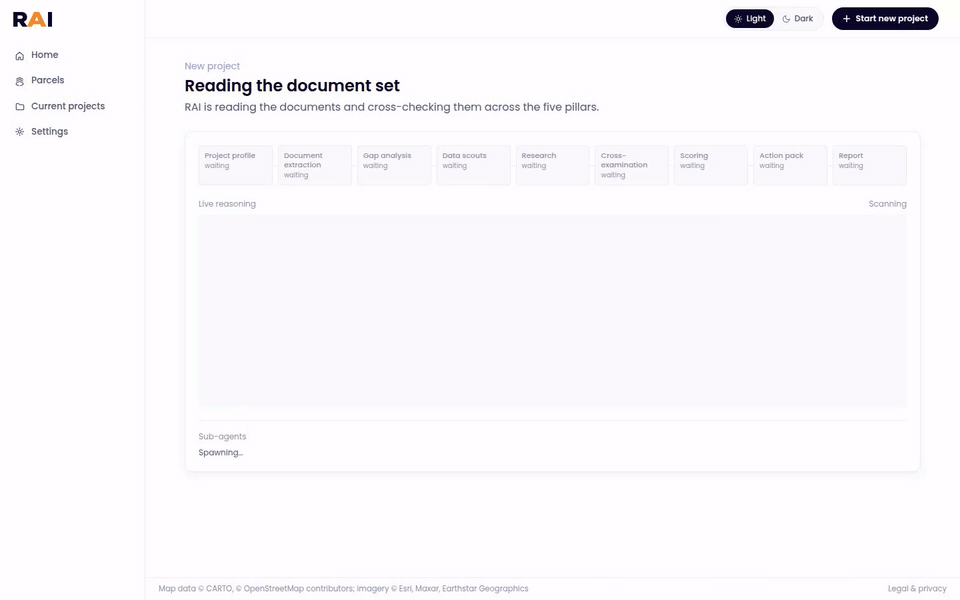Select the Scoring step
Viewport: 960px width, 600px height.
711,165
